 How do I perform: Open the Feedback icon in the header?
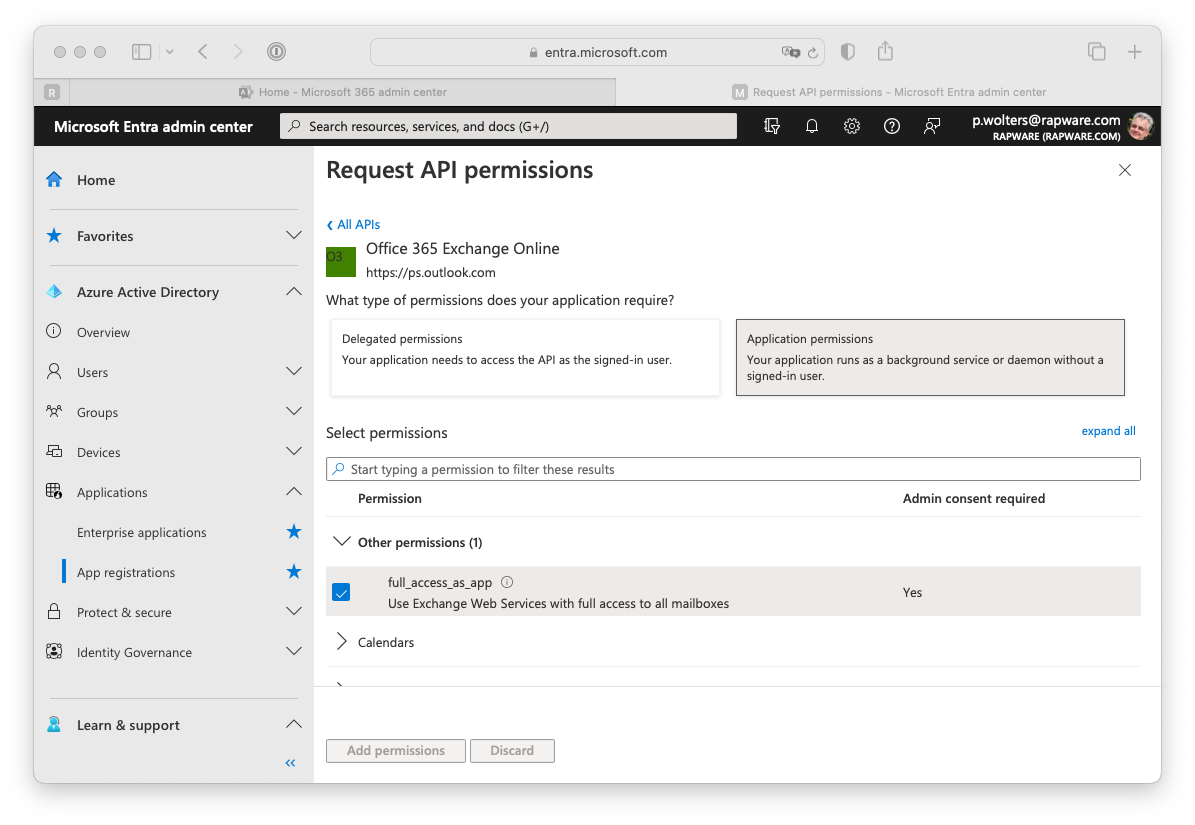click(931, 126)
